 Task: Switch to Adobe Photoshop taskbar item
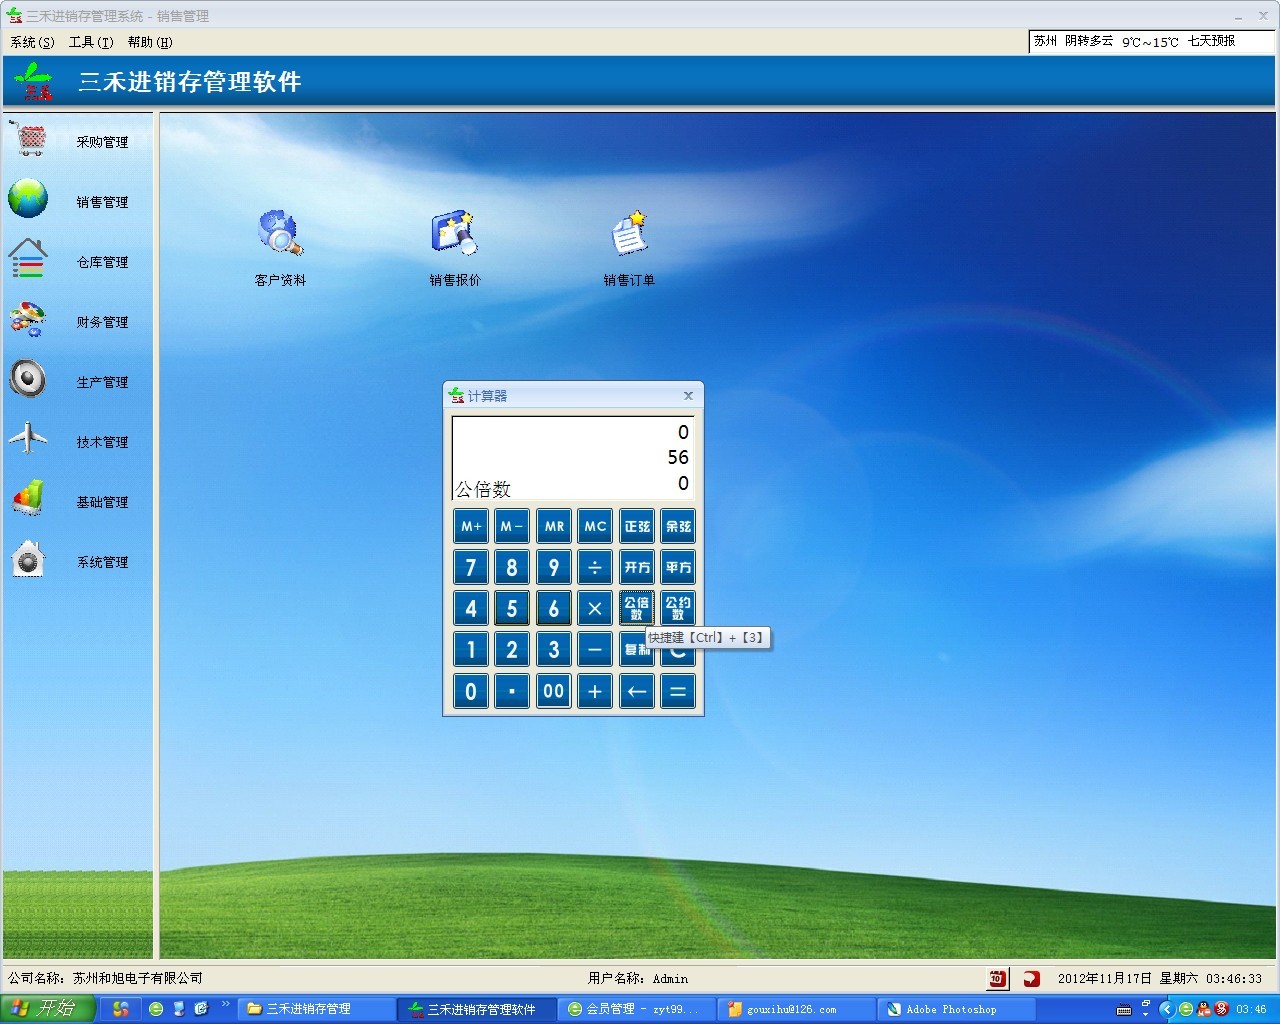(956, 1009)
